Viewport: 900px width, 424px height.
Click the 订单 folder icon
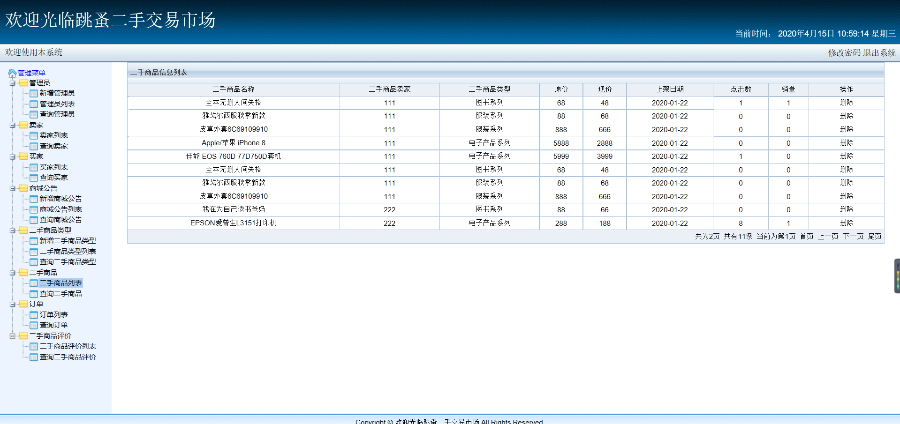(23, 304)
